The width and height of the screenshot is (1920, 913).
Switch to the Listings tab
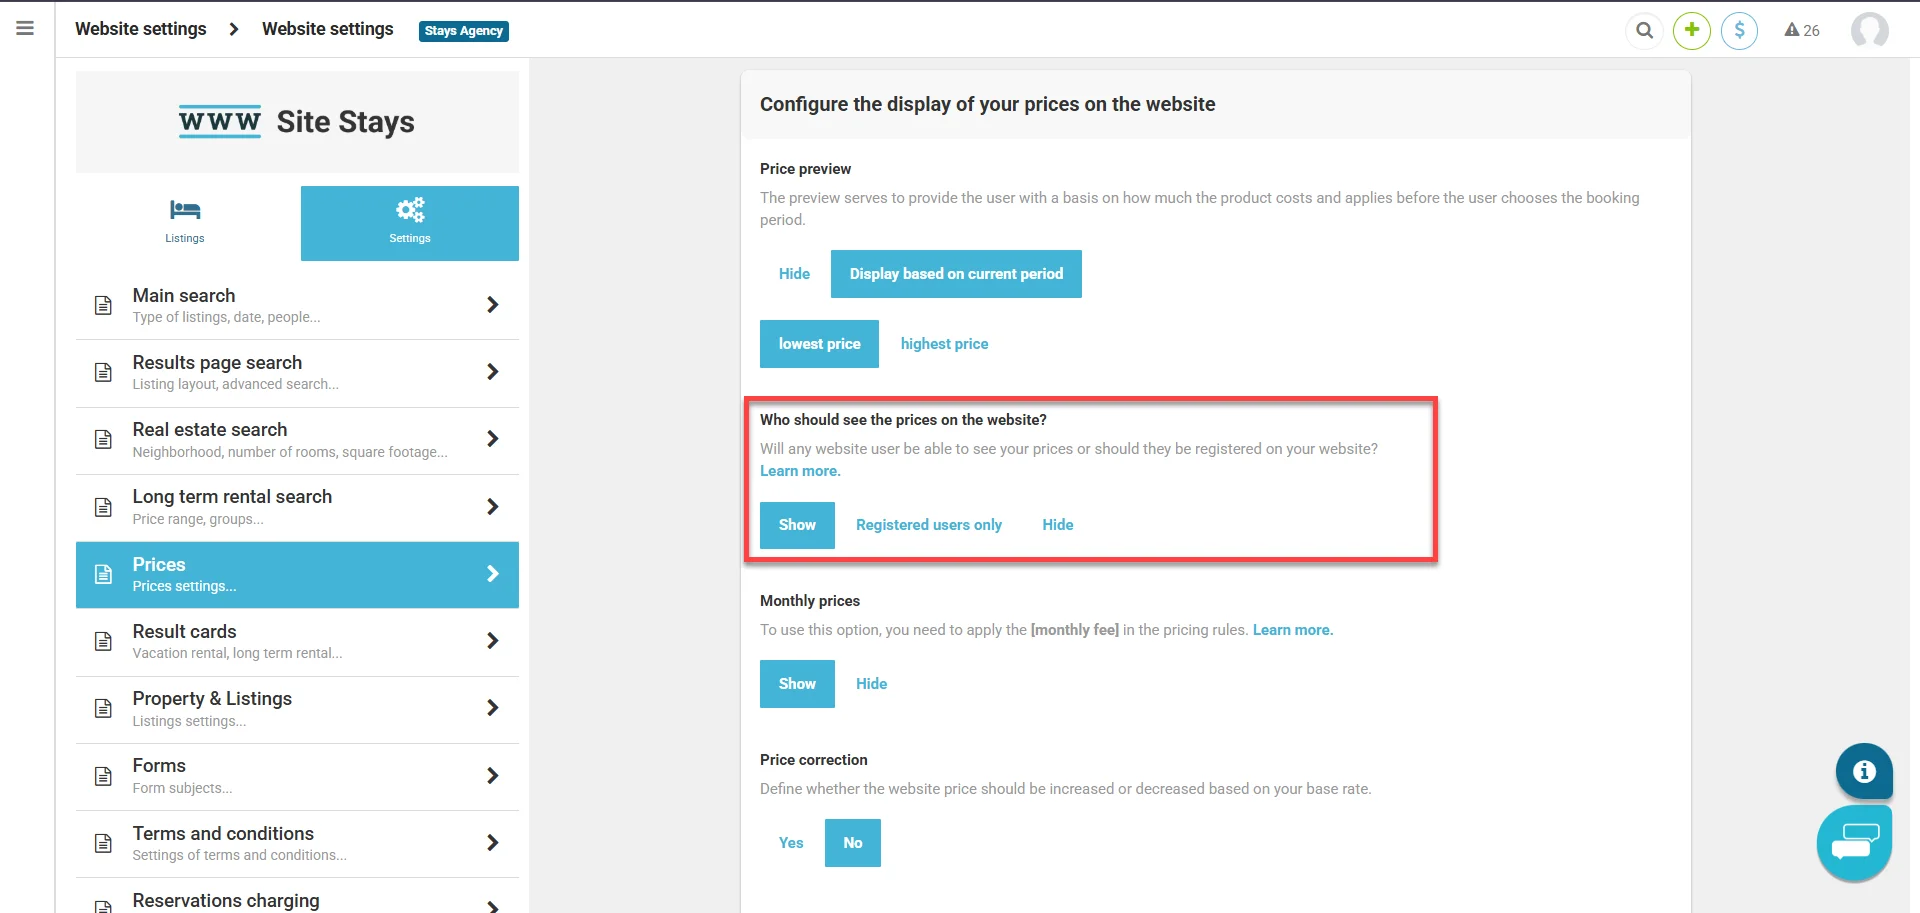tap(185, 223)
